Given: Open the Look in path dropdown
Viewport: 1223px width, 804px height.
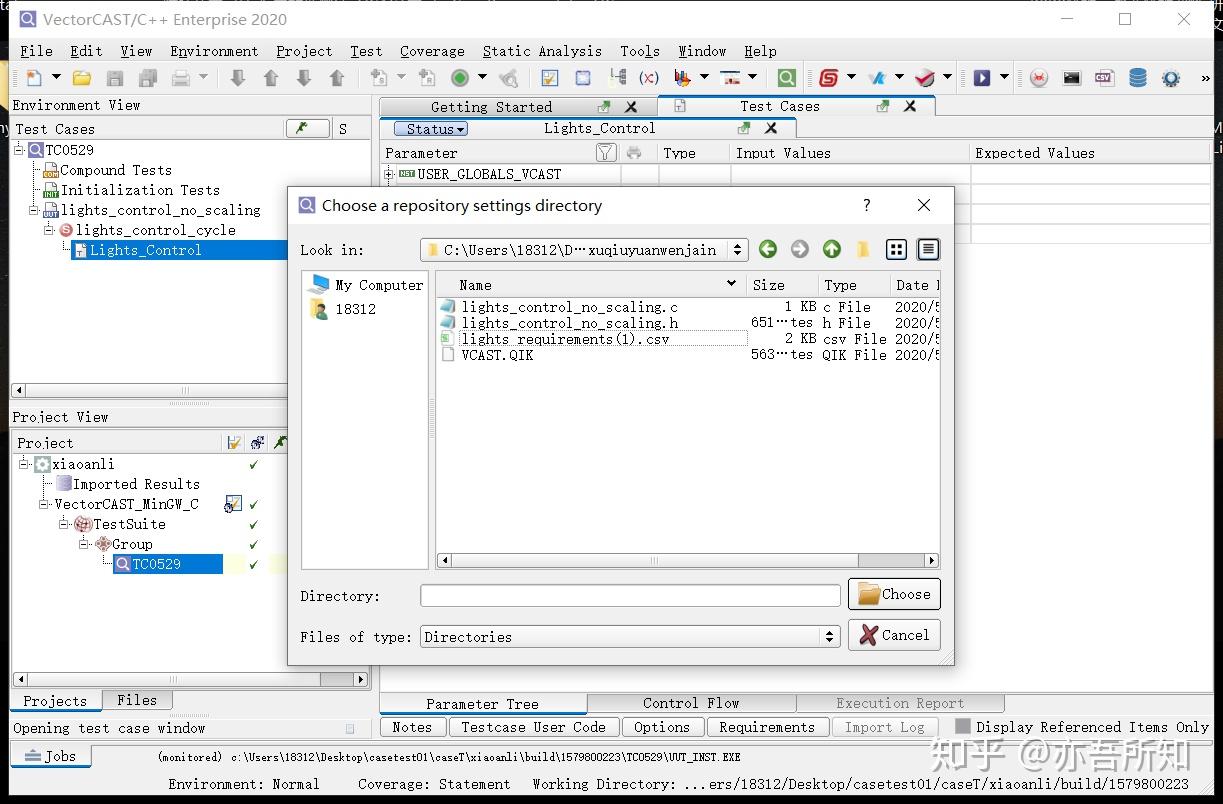Looking at the screenshot, I should 738,250.
